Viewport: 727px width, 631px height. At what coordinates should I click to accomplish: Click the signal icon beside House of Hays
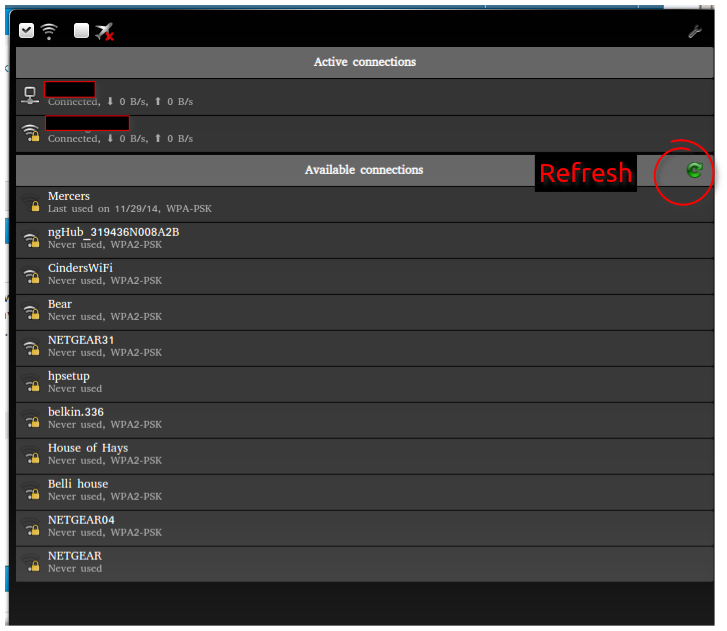tap(31, 456)
